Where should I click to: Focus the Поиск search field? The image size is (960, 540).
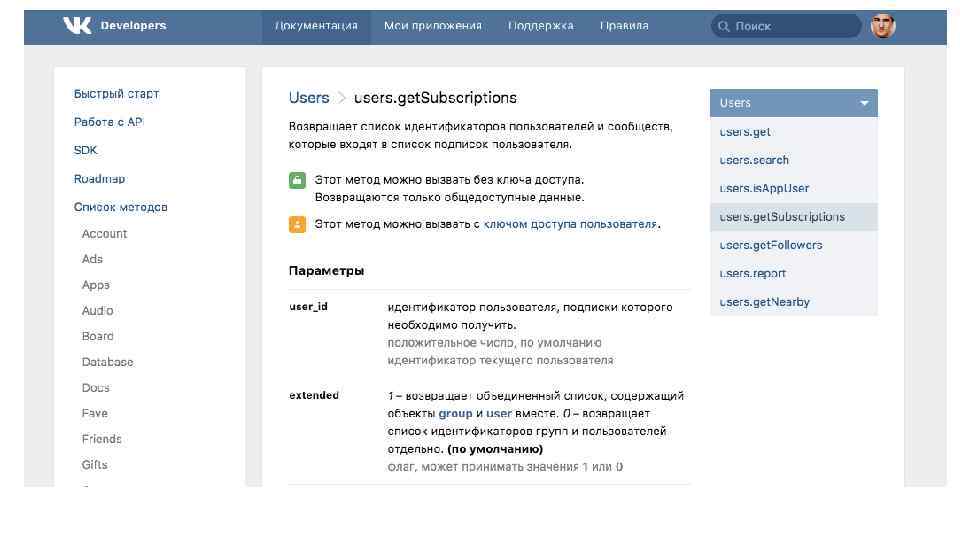[x=786, y=26]
